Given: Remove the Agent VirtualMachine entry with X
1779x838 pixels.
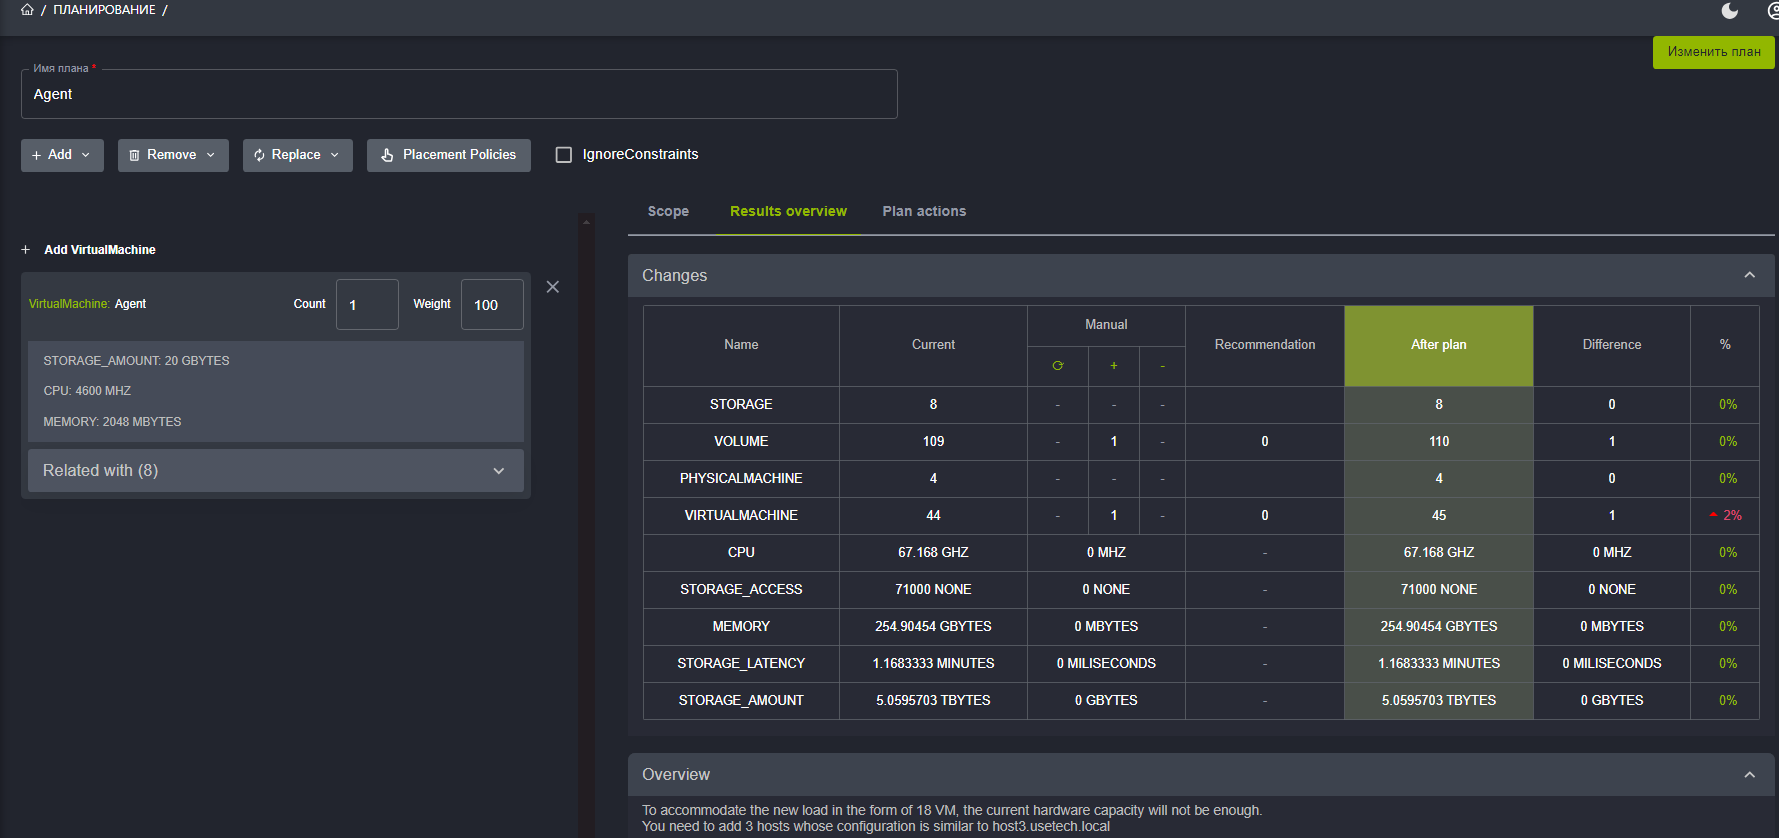Looking at the screenshot, I should click(x=553, y=287).
